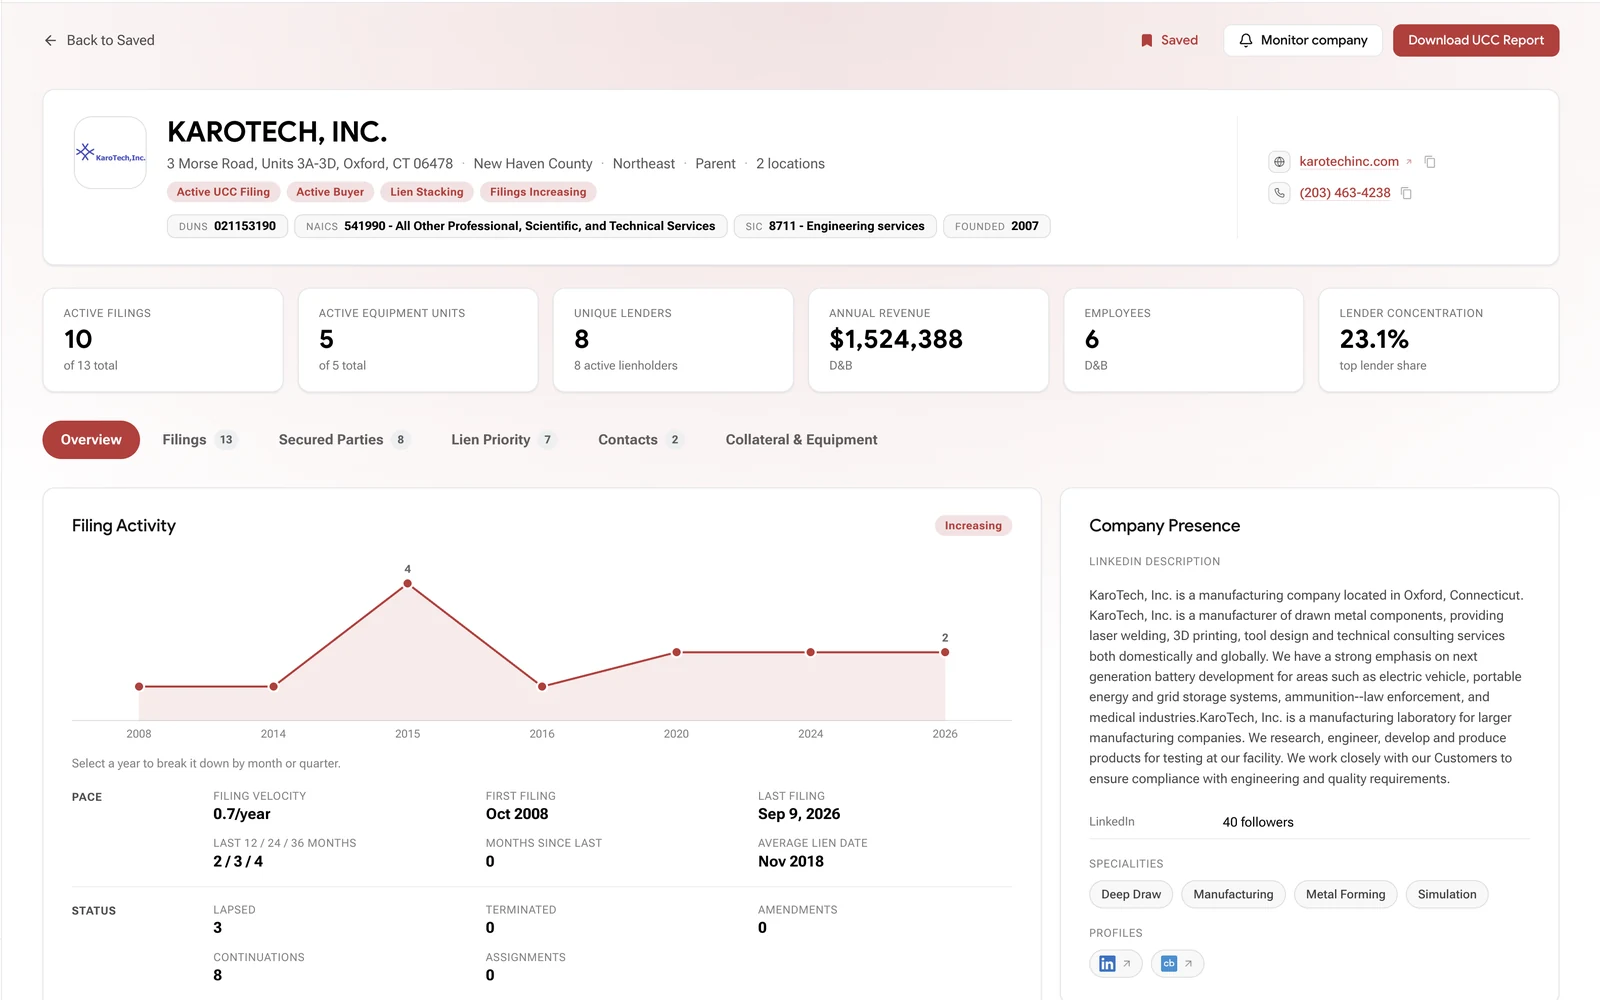This screenshot has width=1600, height=1000.
Task: Open the Collateral & Equipment tab
Action: click(802, 440)
